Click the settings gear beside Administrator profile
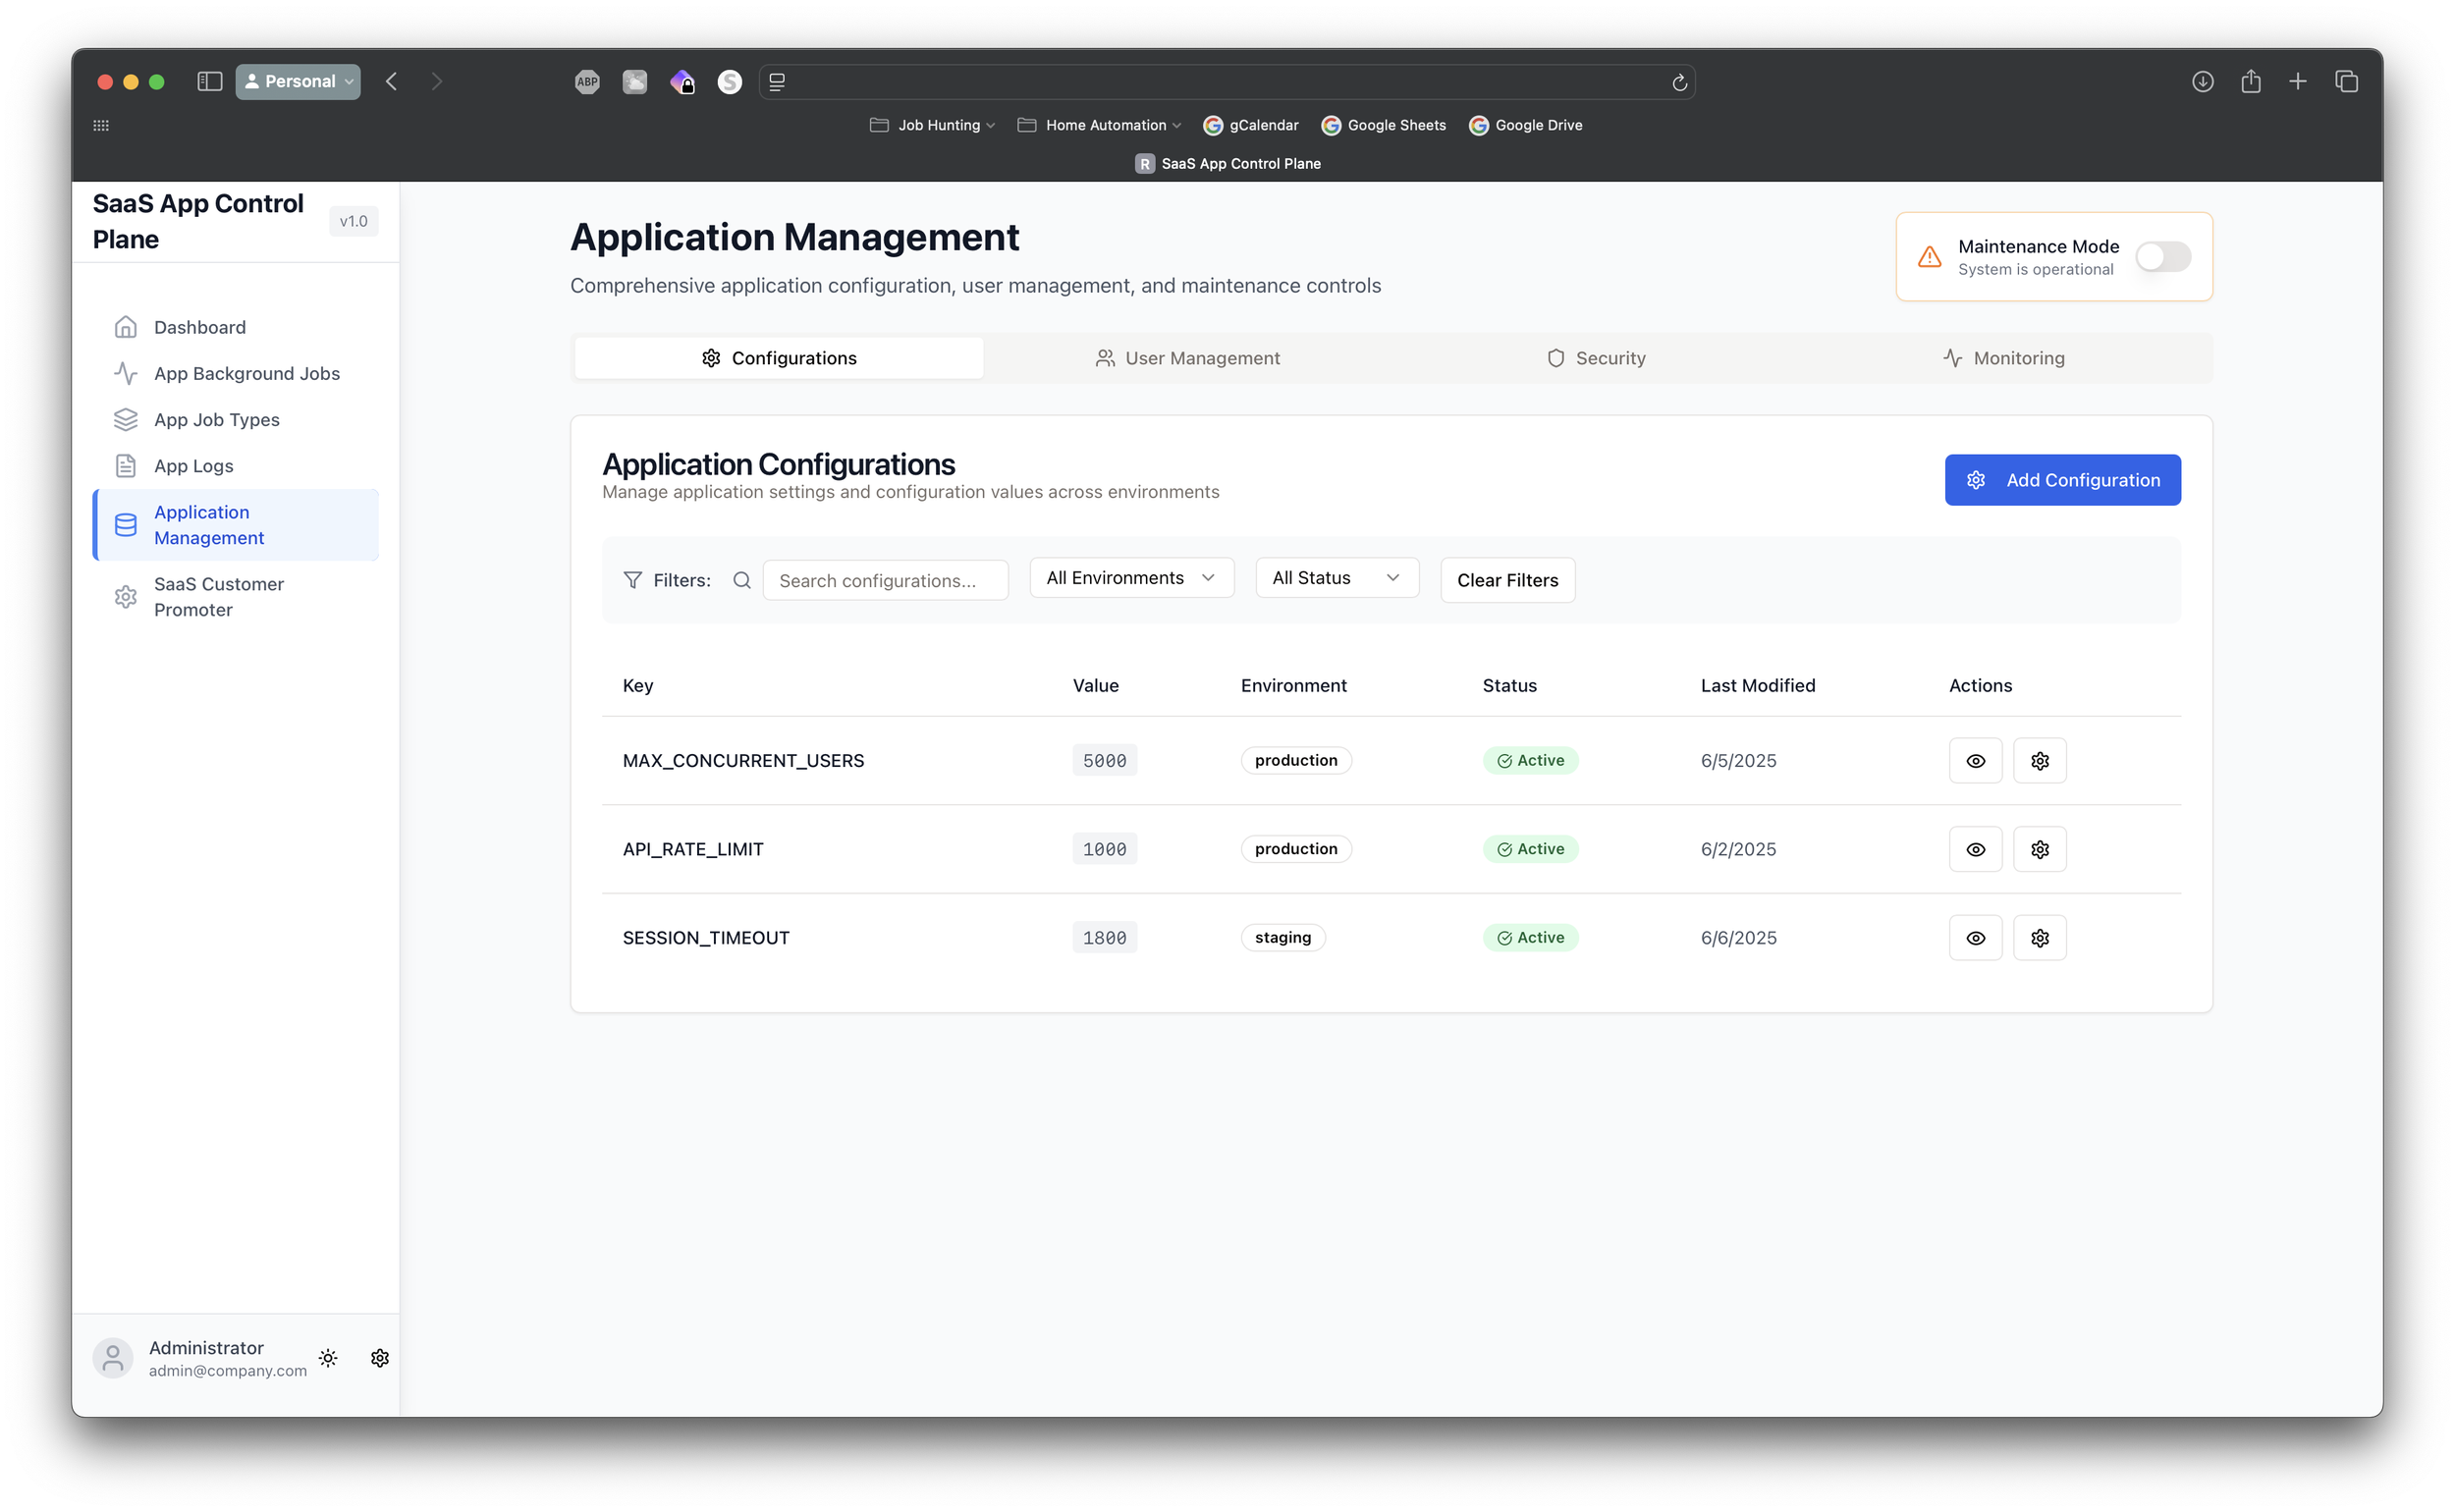The image size is (2455, 1512). point(379,1357)
